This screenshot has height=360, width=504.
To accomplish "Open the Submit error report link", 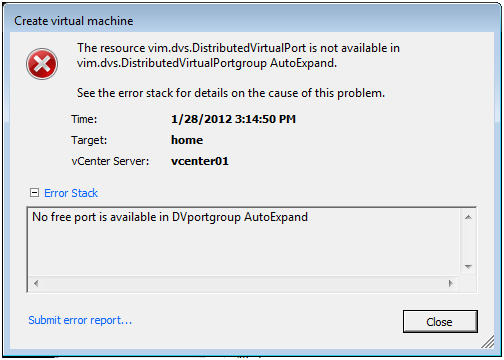I will (x=80, y=320).
